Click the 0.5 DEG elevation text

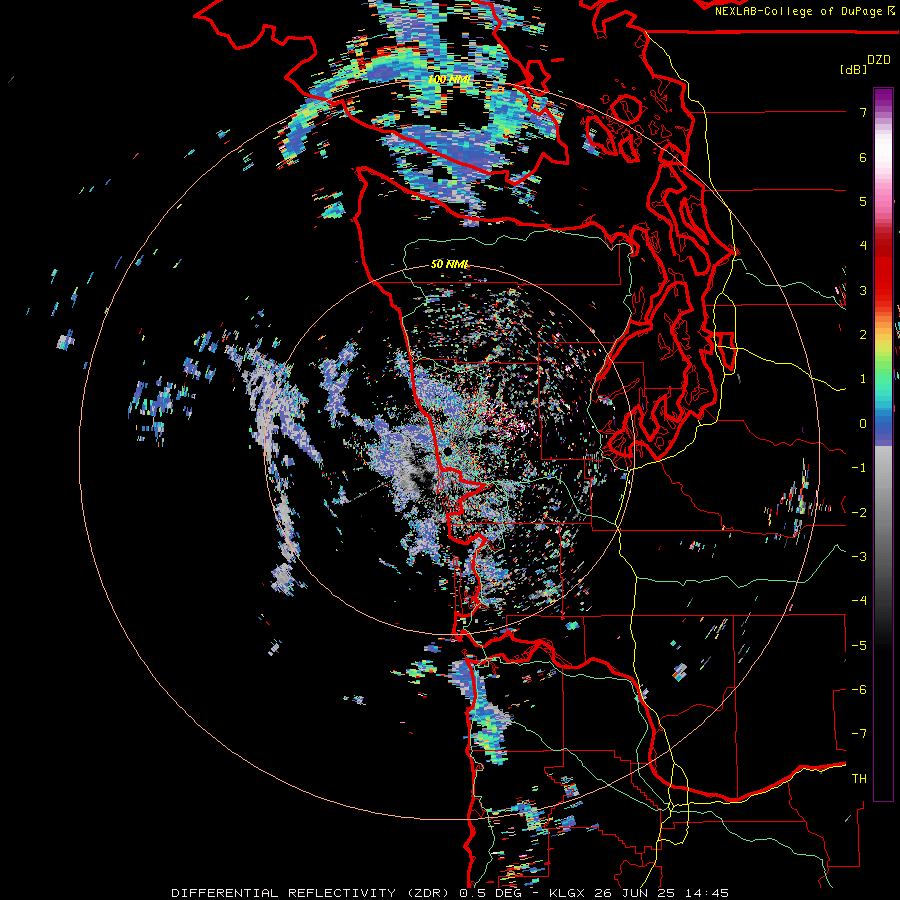[490, 893]
